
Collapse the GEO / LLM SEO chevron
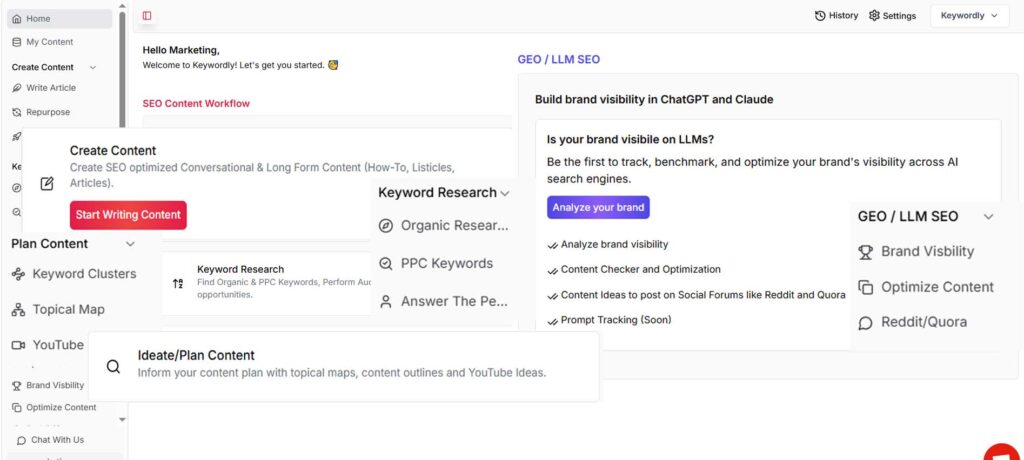(988, 217)
